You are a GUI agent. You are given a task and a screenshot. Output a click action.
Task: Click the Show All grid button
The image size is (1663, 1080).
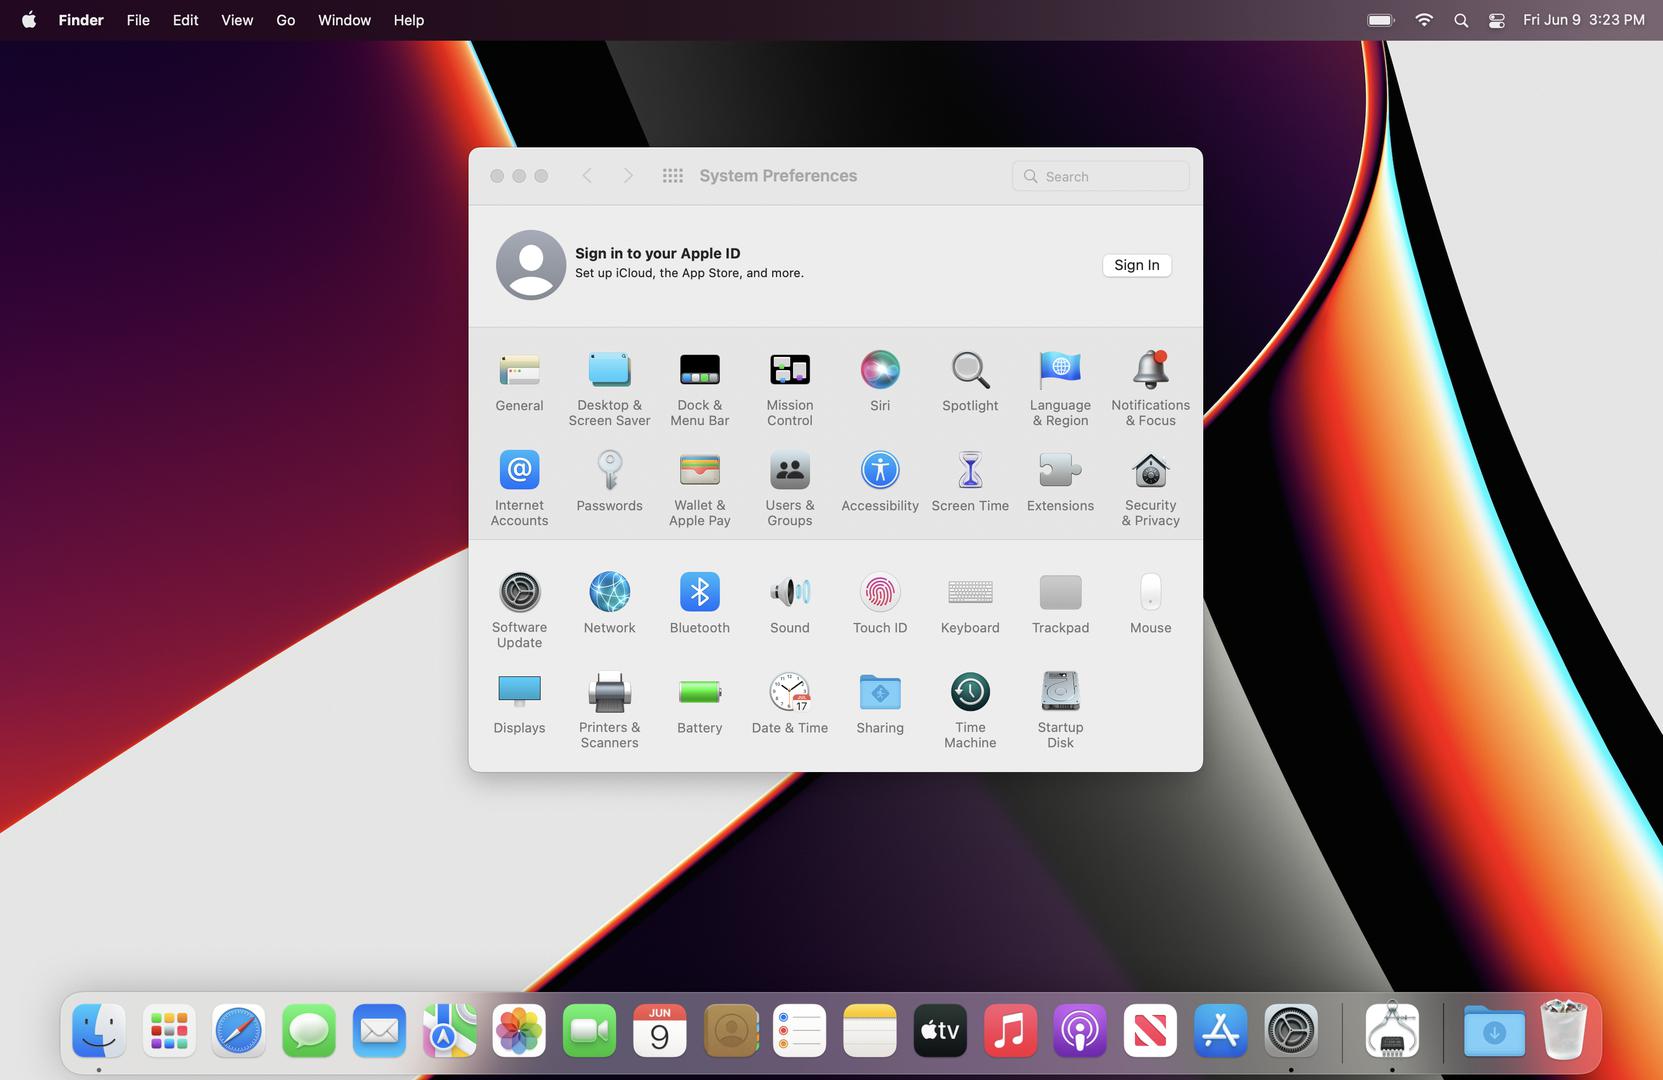[x=673, y=176]
